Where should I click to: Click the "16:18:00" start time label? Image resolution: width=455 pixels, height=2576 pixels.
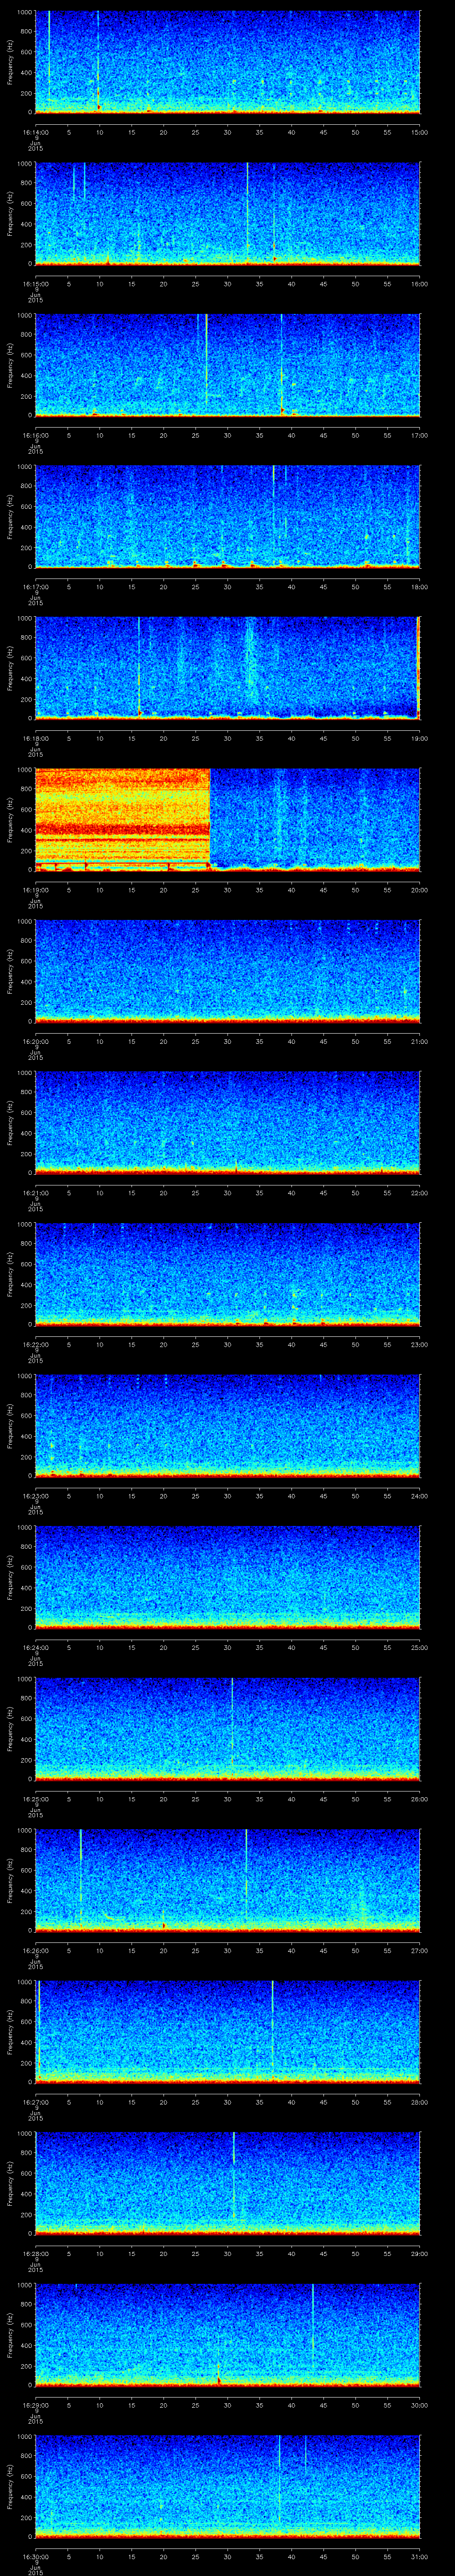35,738
